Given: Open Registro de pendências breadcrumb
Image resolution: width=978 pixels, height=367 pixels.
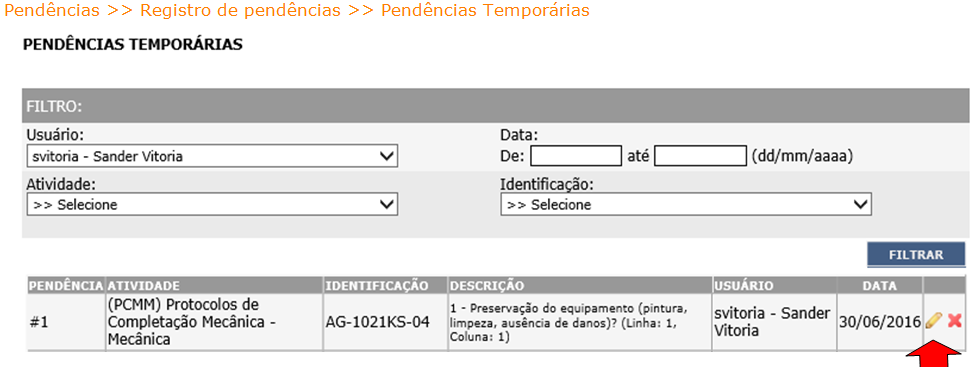Looking at the screenshot, I should tap(240, 11).
